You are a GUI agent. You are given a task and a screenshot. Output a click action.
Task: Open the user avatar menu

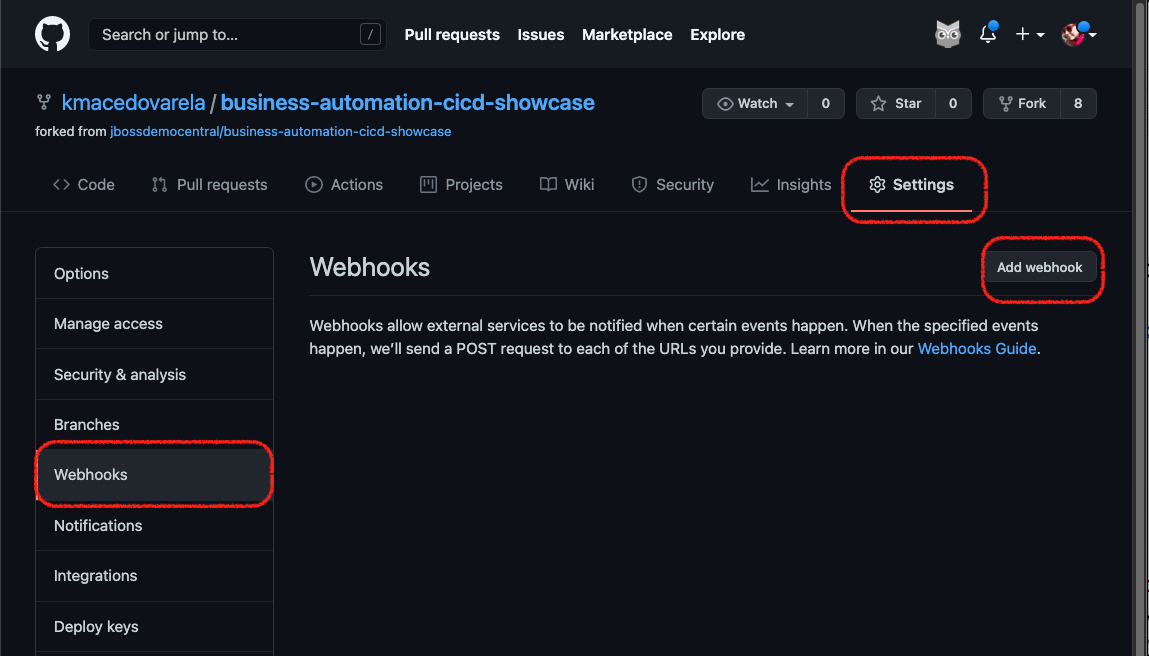(1079, 34)
